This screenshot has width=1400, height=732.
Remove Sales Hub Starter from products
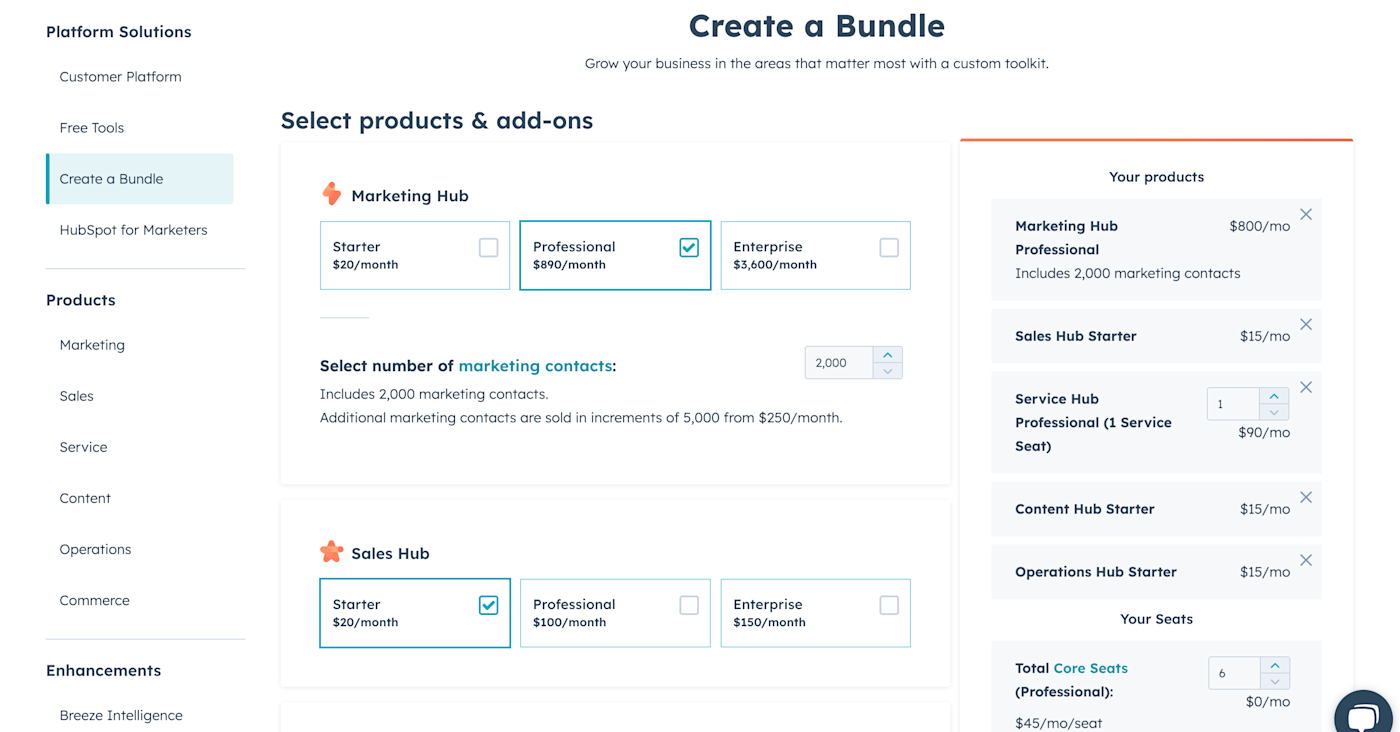coord(1306,325)
